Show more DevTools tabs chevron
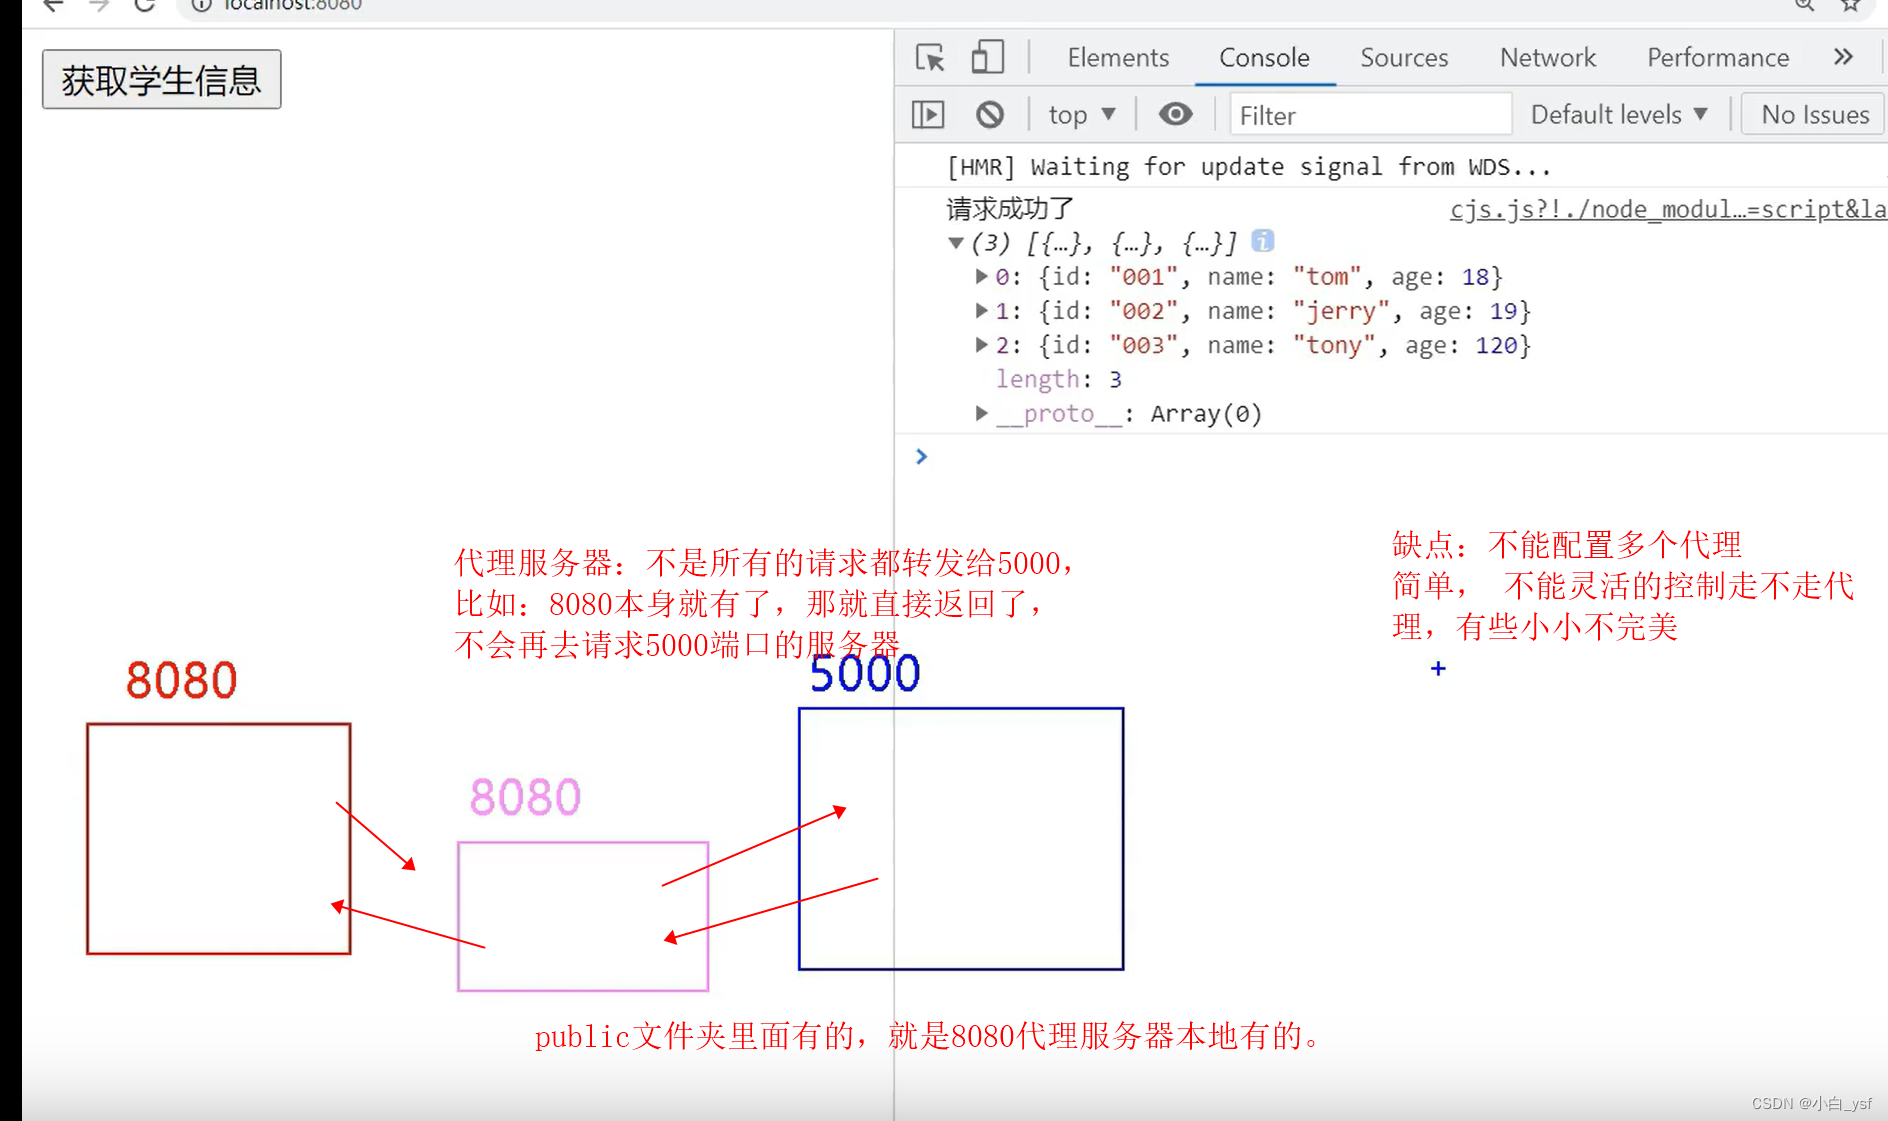 (1843, 57)
